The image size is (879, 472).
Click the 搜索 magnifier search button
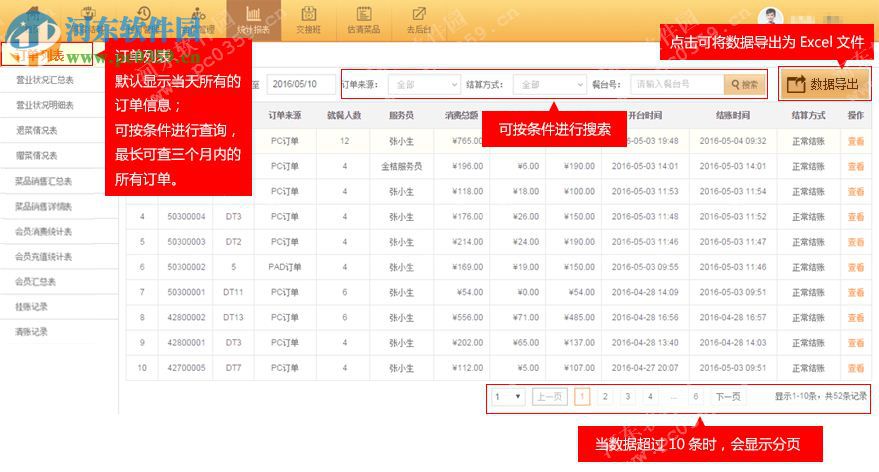coord(744,85)
